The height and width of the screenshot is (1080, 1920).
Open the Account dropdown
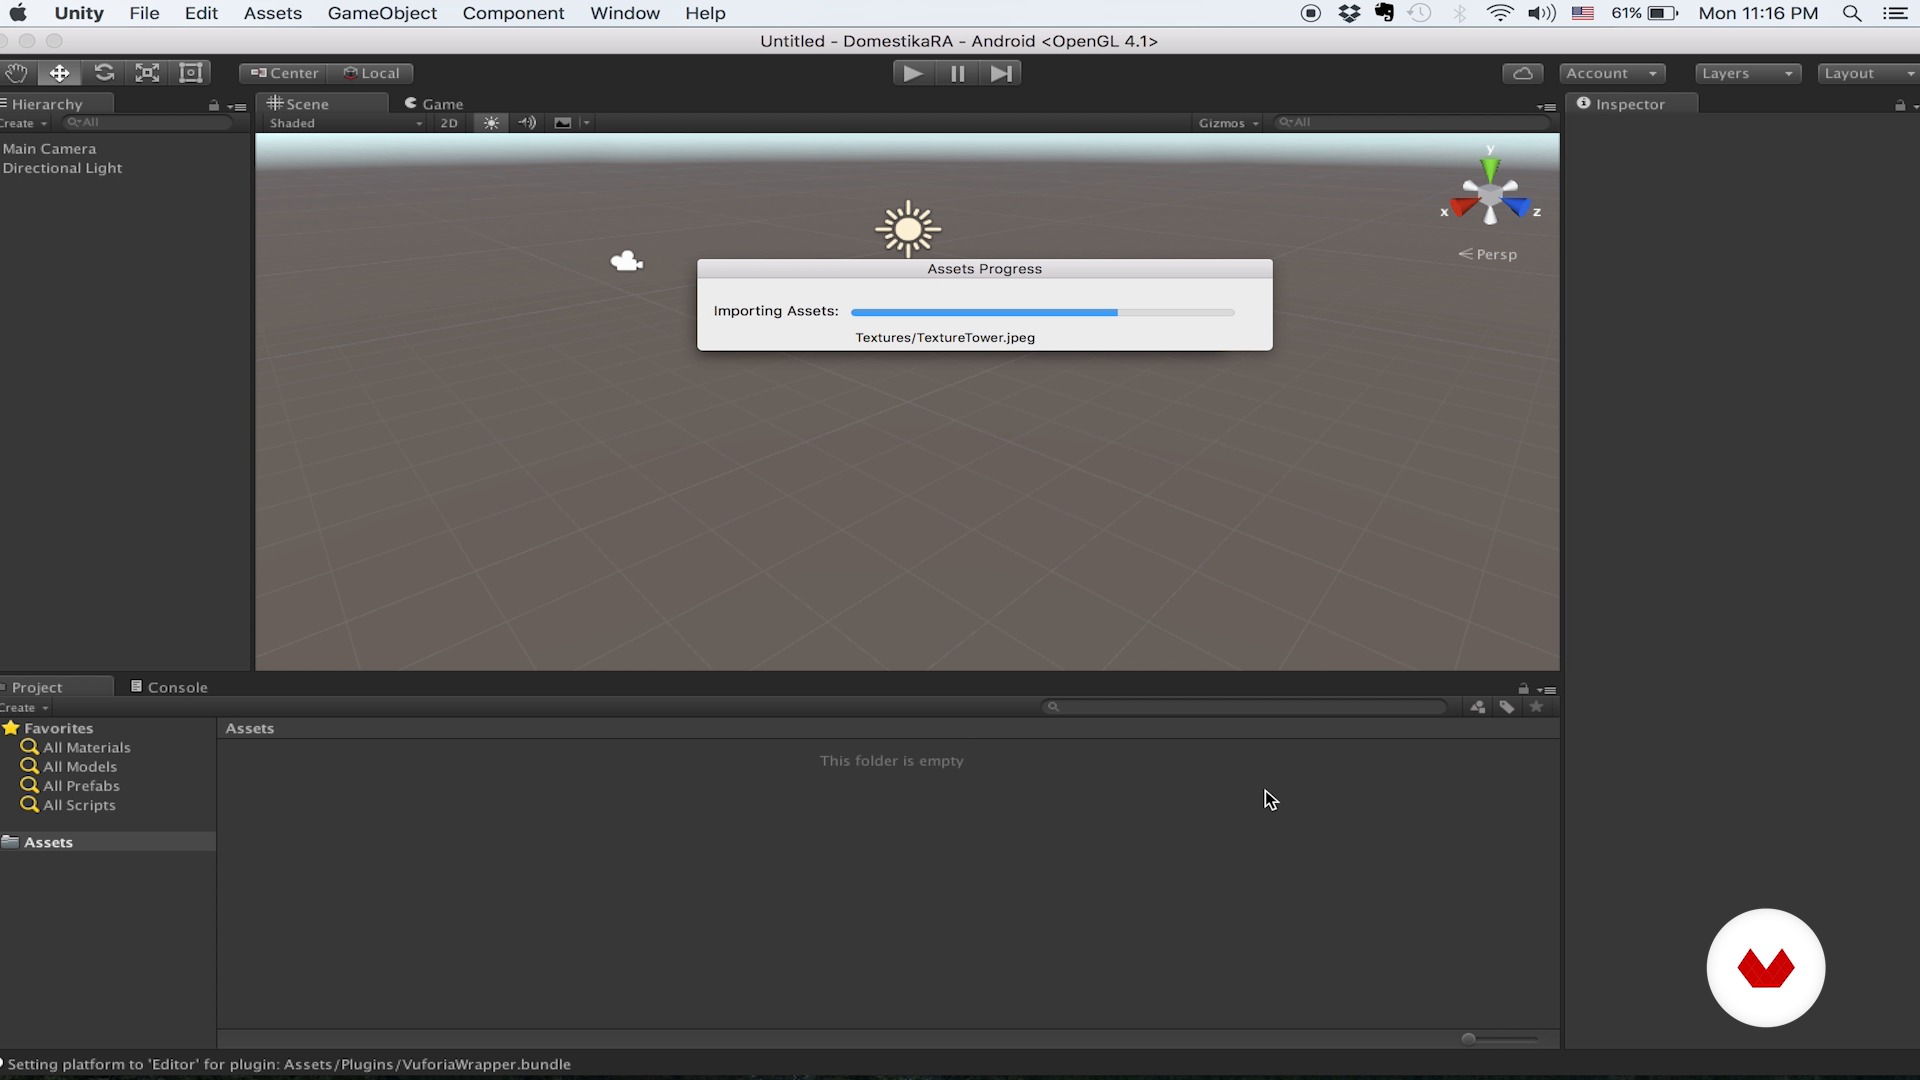[1612, 73]
